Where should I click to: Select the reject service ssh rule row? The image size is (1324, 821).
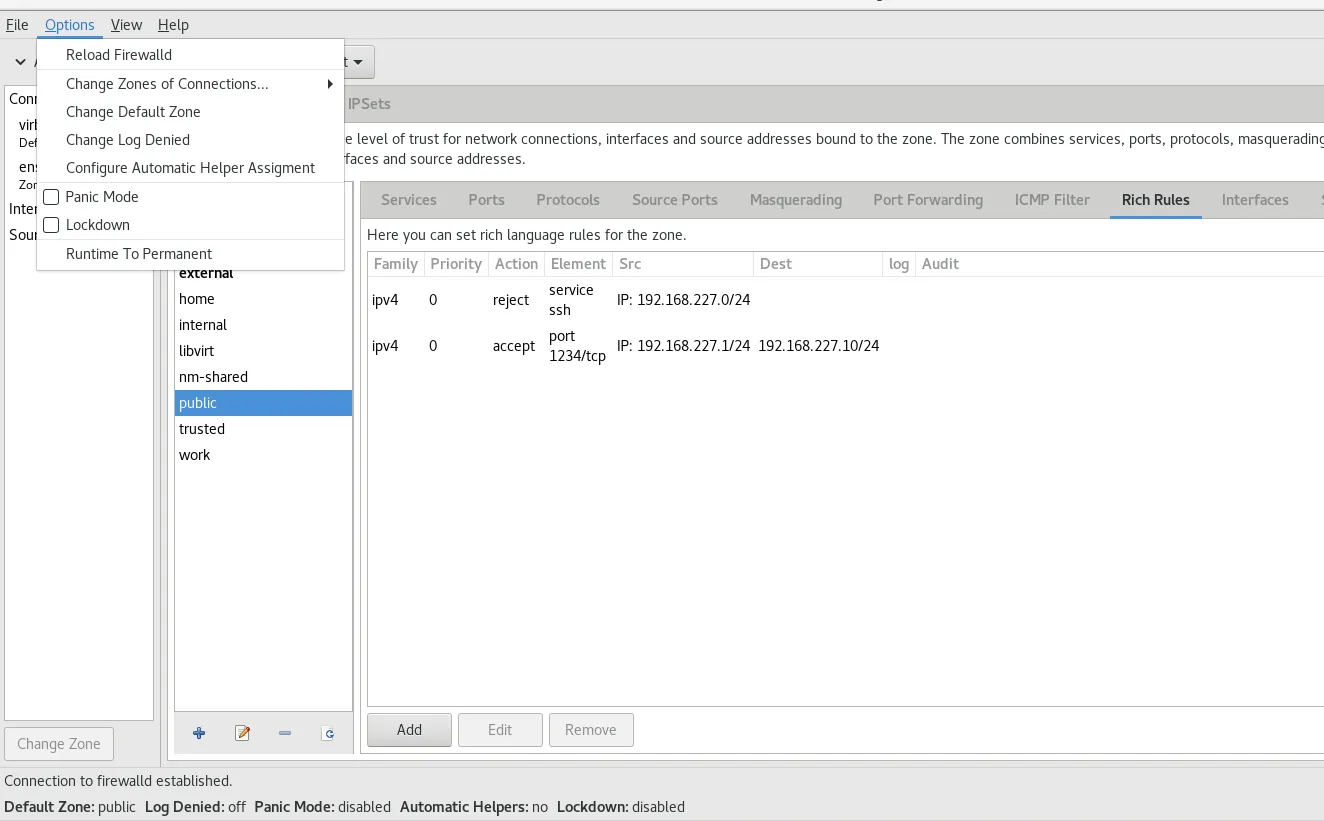click(x=845, y=300)
